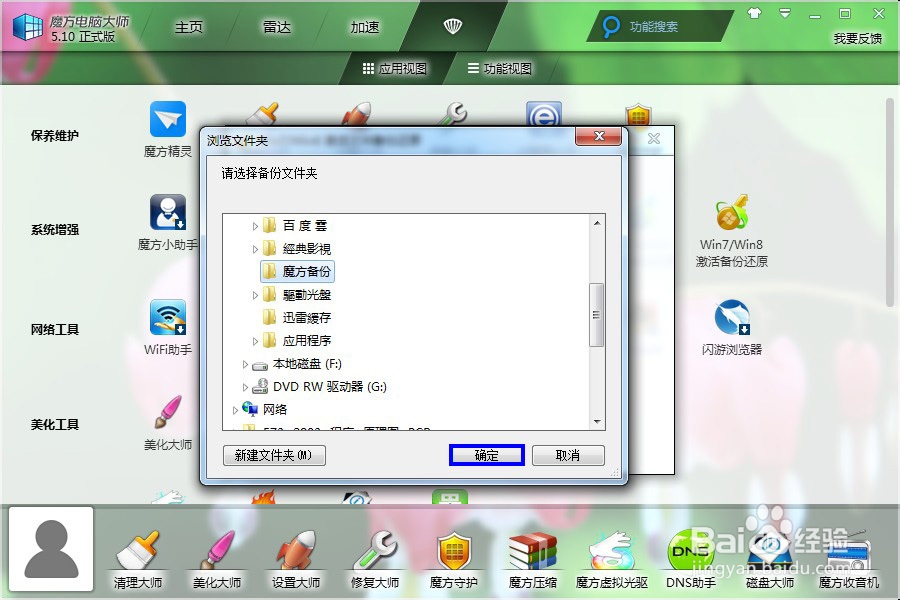Screen dimensions: 900x600
Task: Click folder tree scrollbar up arrow
Action: click(x=597, y=223)
